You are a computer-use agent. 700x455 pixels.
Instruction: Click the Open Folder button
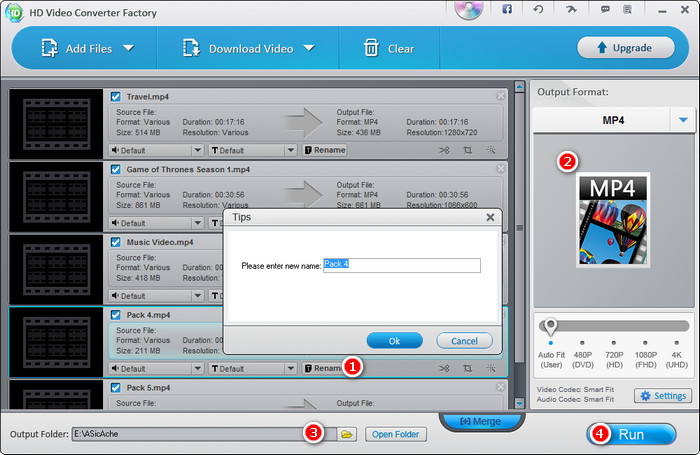(396, 434)
